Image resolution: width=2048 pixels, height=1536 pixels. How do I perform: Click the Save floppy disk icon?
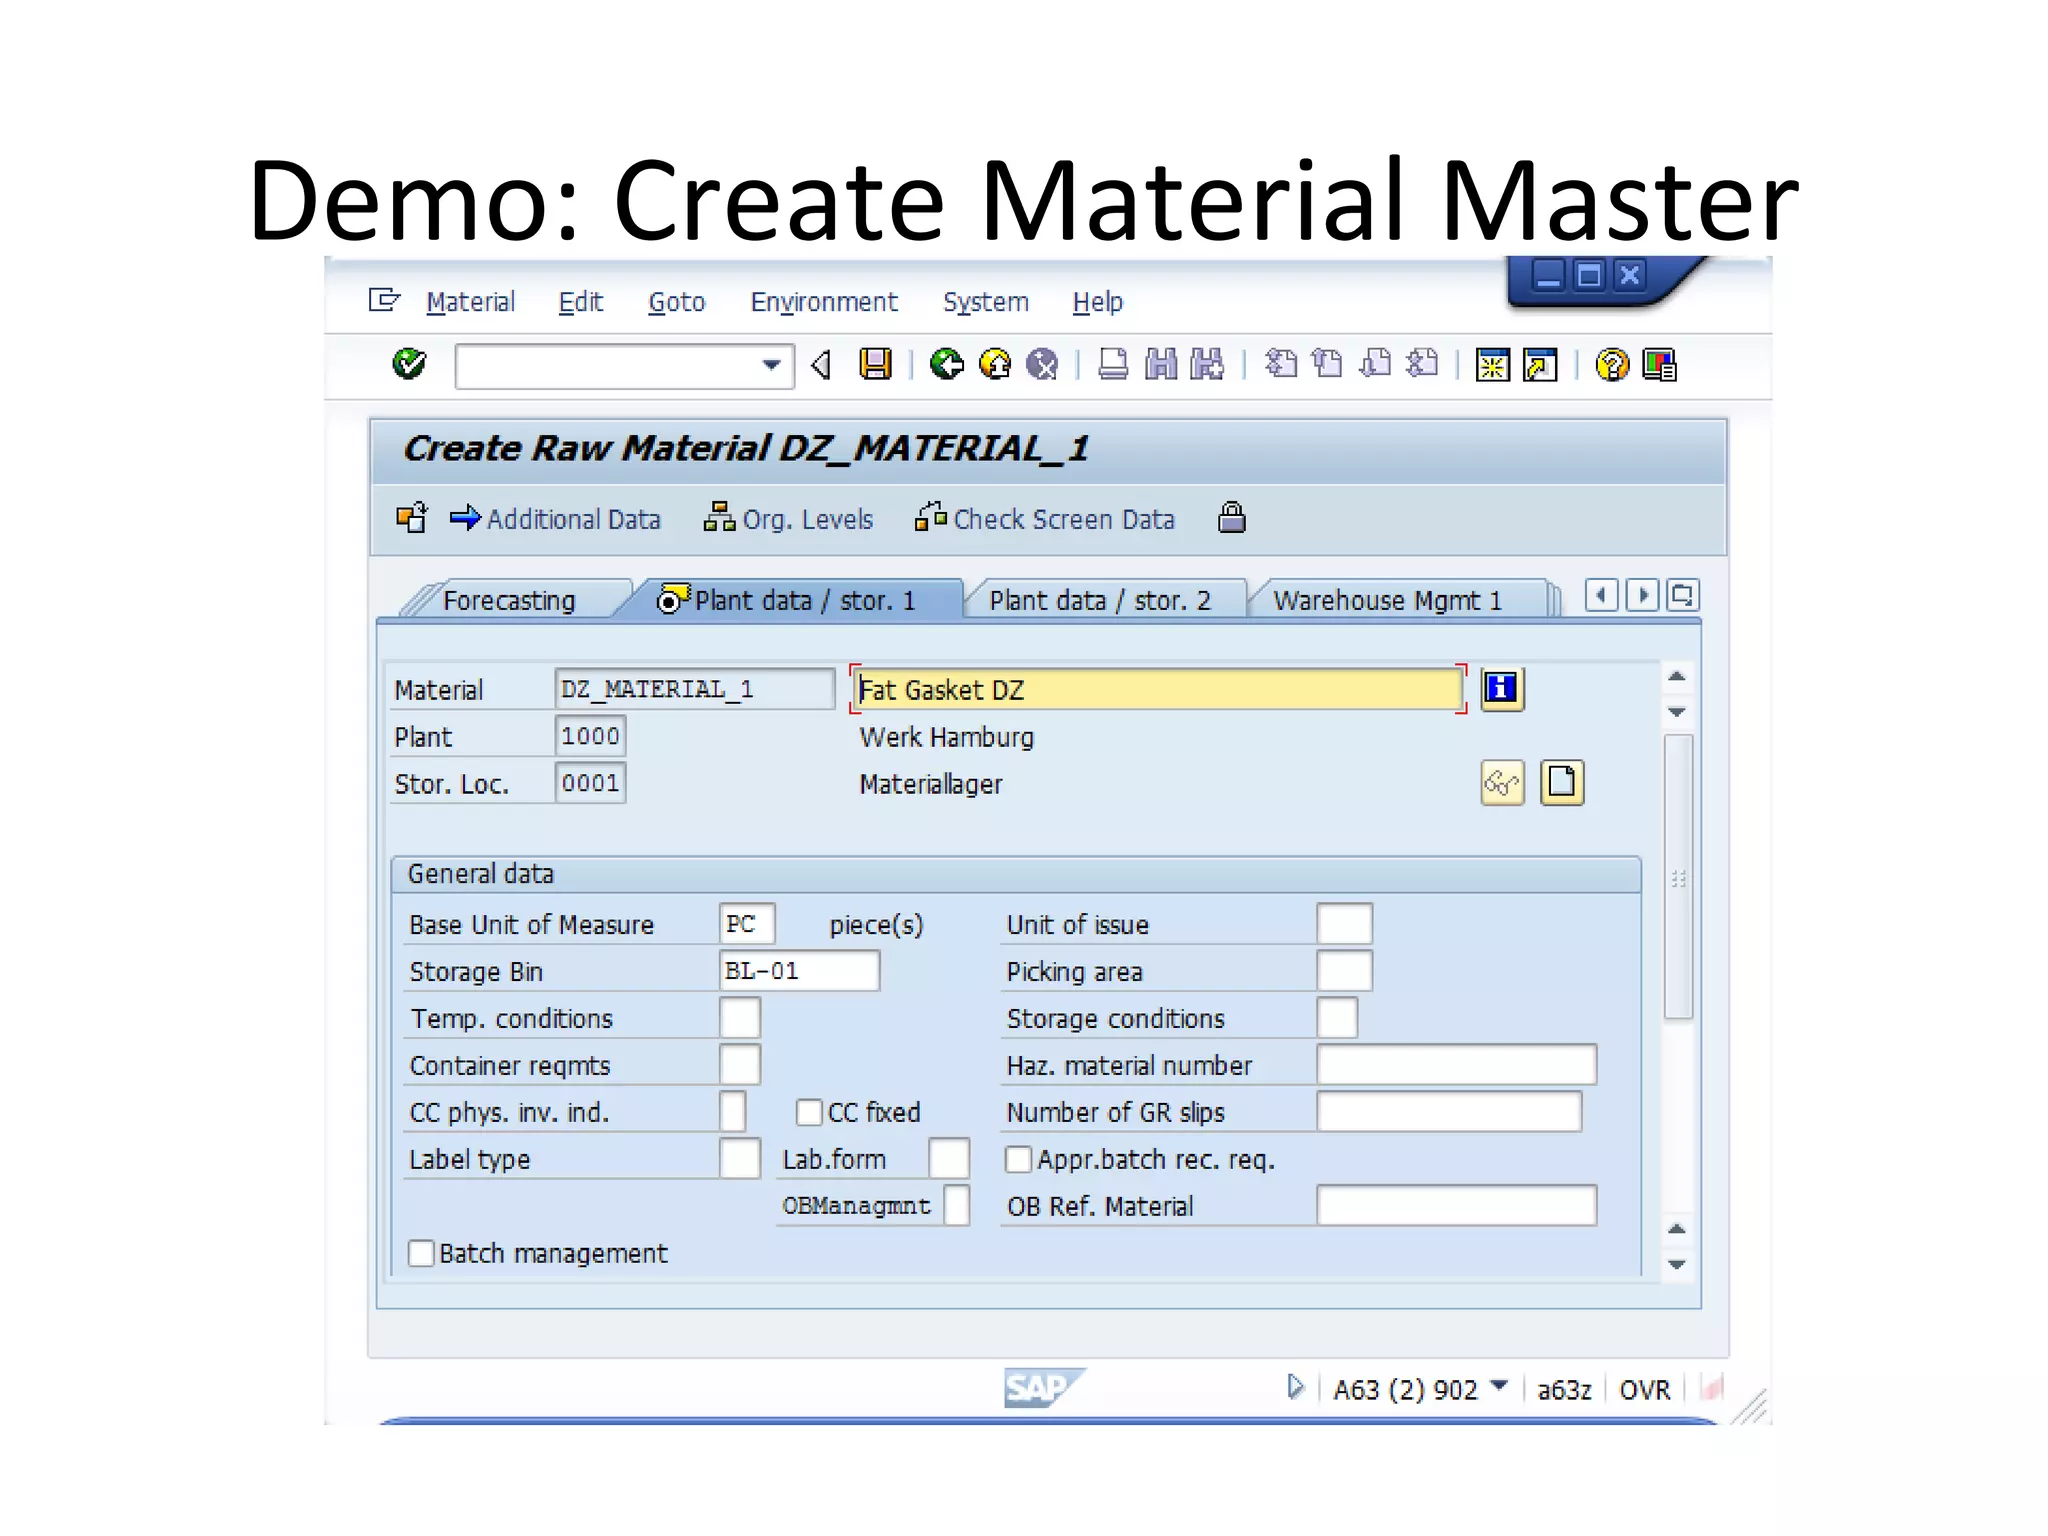coord(875,364)
